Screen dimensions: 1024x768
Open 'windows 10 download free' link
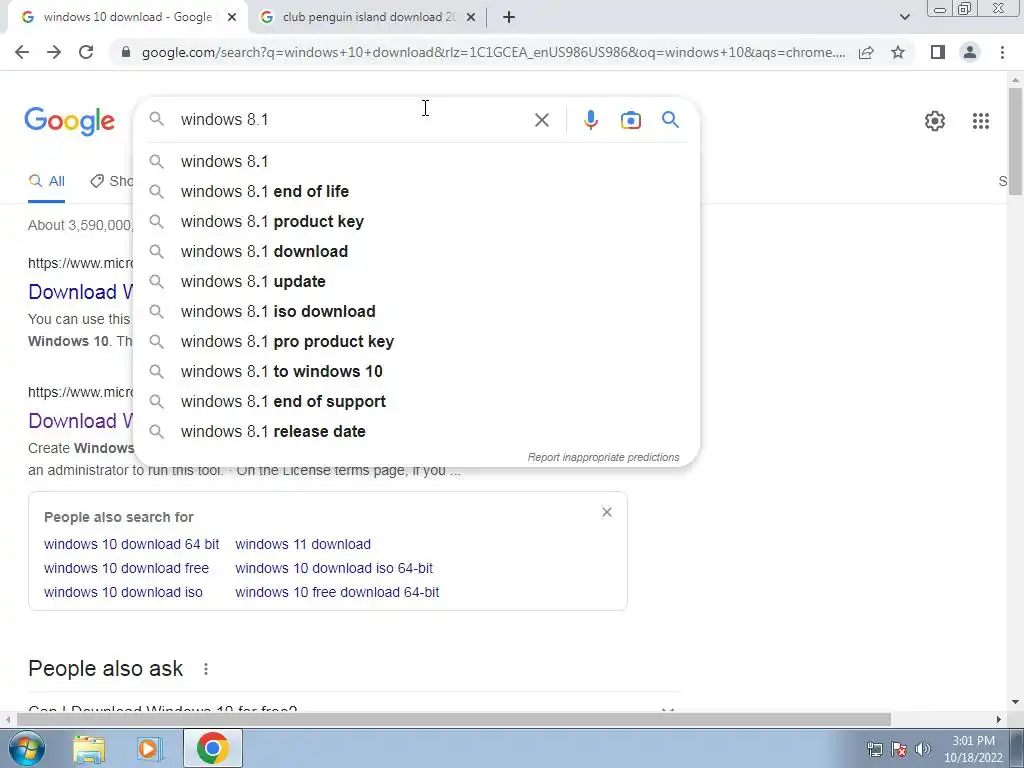(x=126, y=568)
